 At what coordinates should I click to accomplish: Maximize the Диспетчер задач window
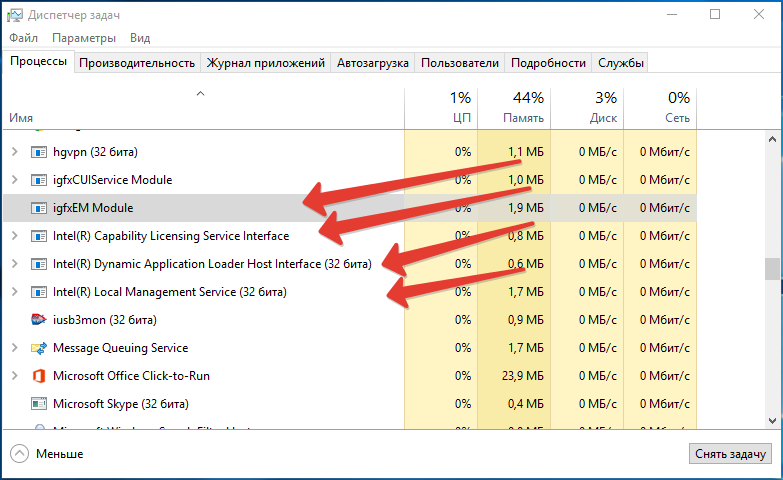pyautogui.click(x=715, y=14)
